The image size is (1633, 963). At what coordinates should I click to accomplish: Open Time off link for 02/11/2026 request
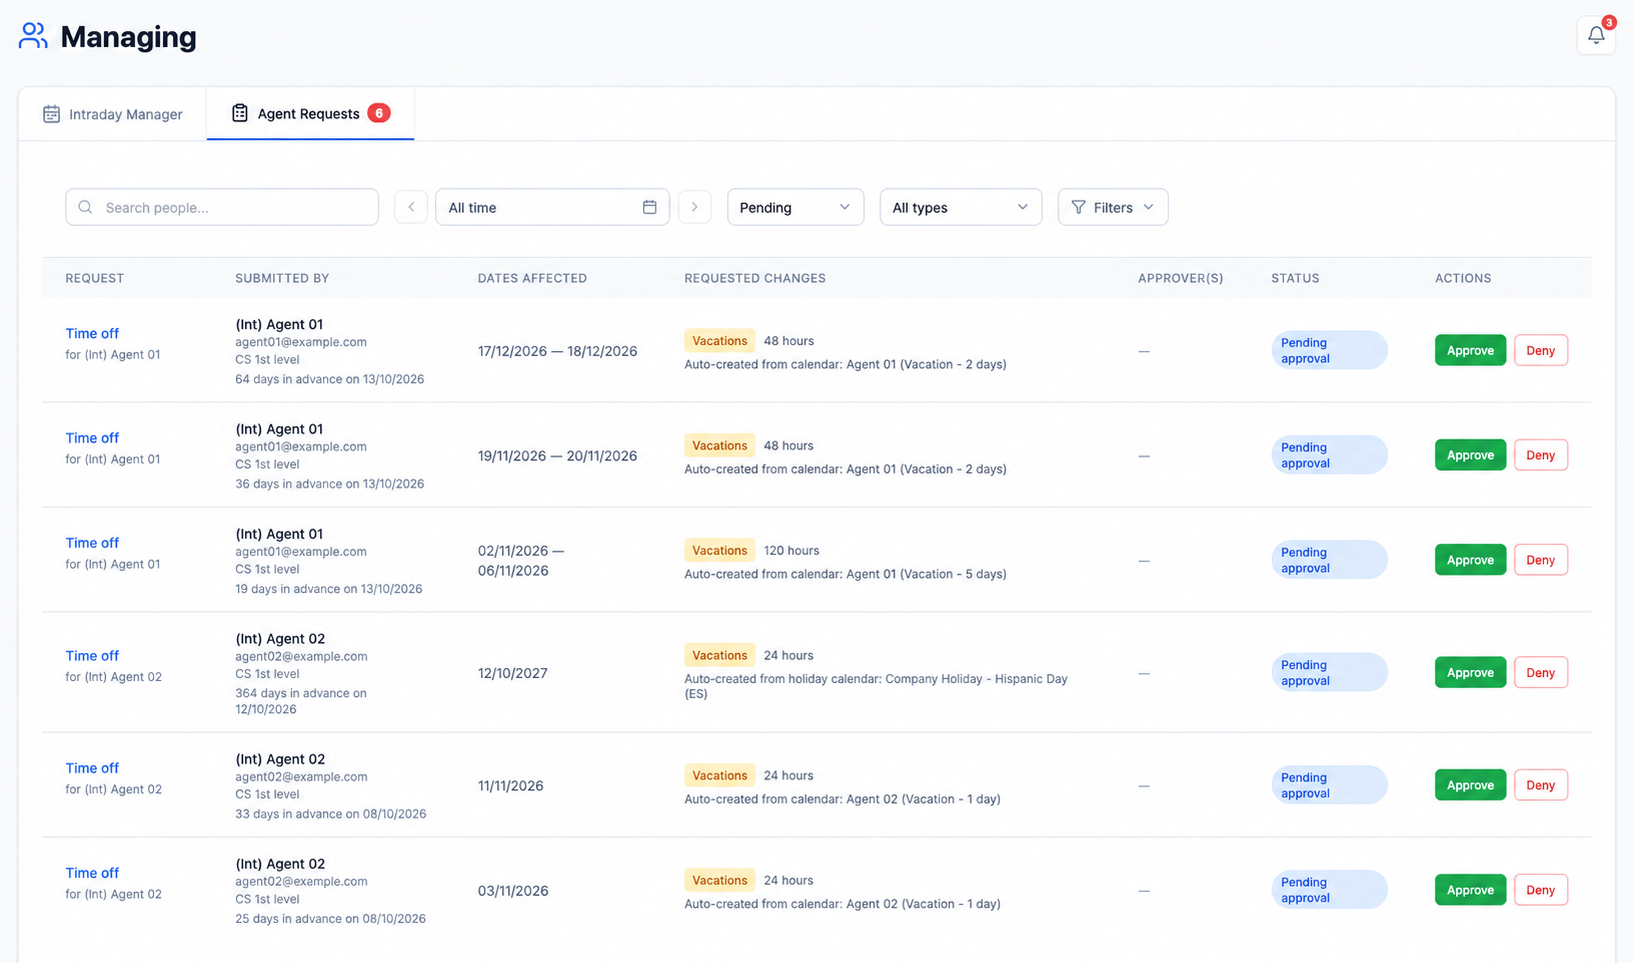click(x=92, y=543)
